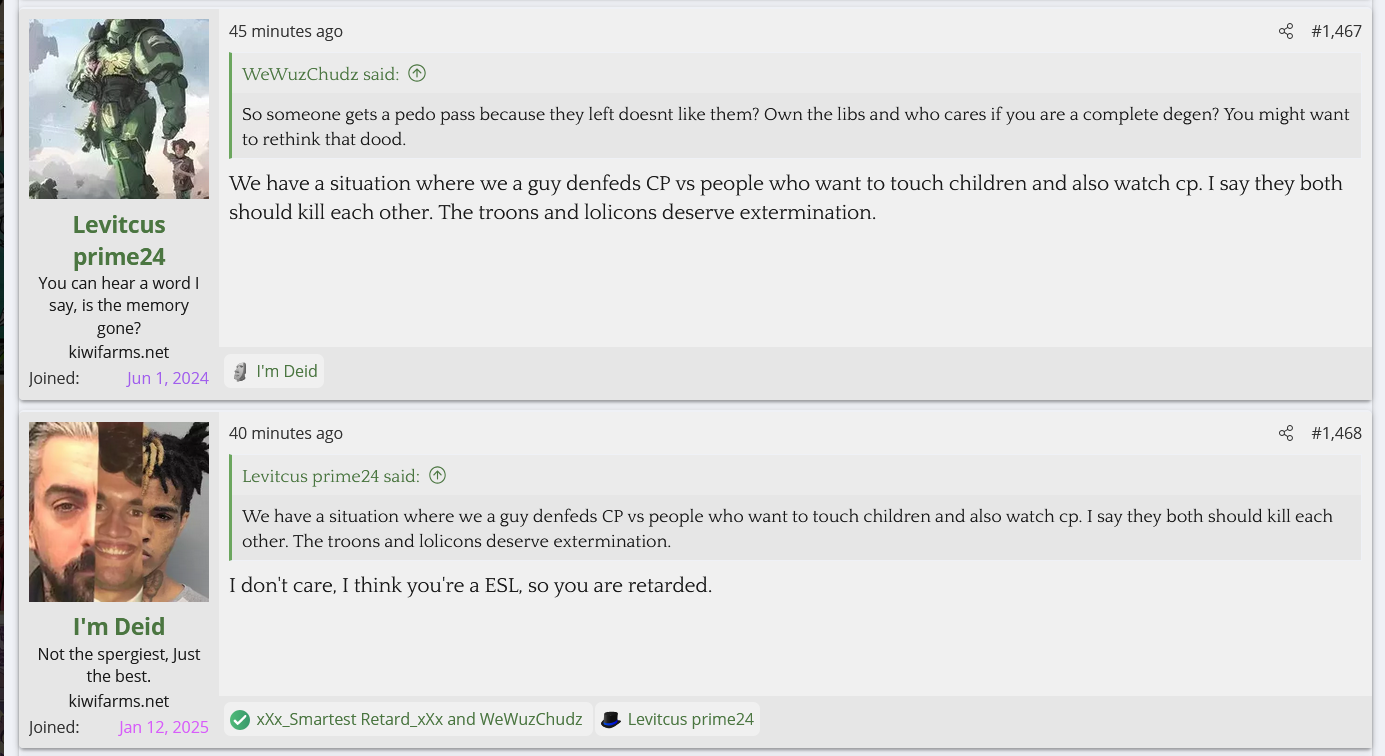This screenshot has height=756, width=1385.
Task: Click the top hat reaction icon
Action: point(611,719)
